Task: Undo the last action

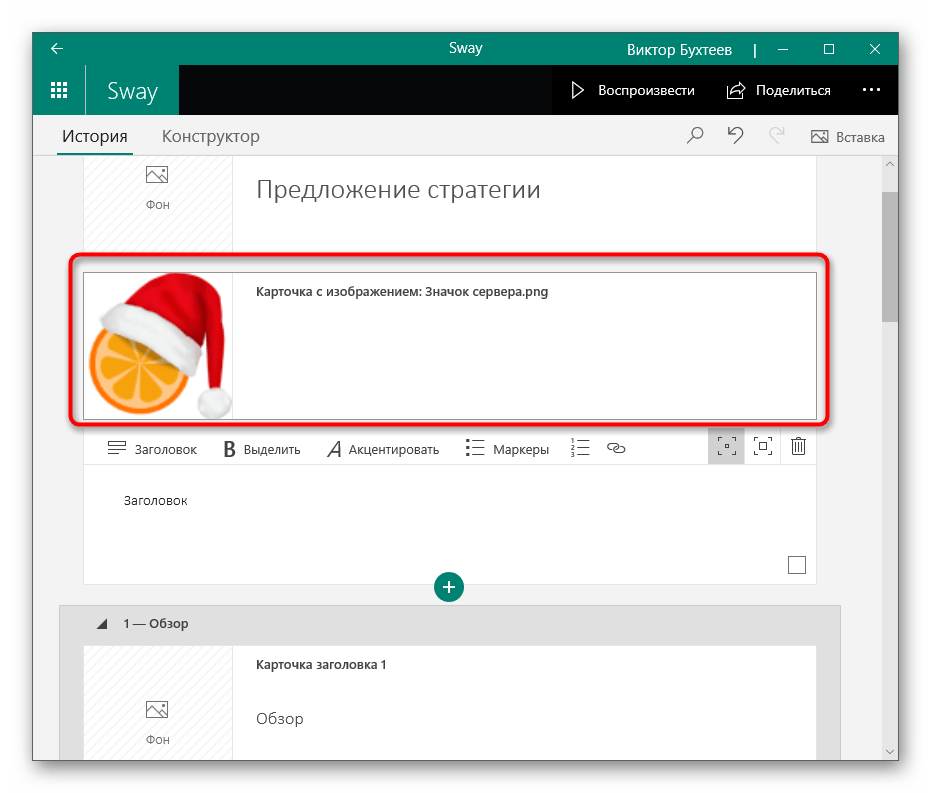Action: (x=735, y=136)
